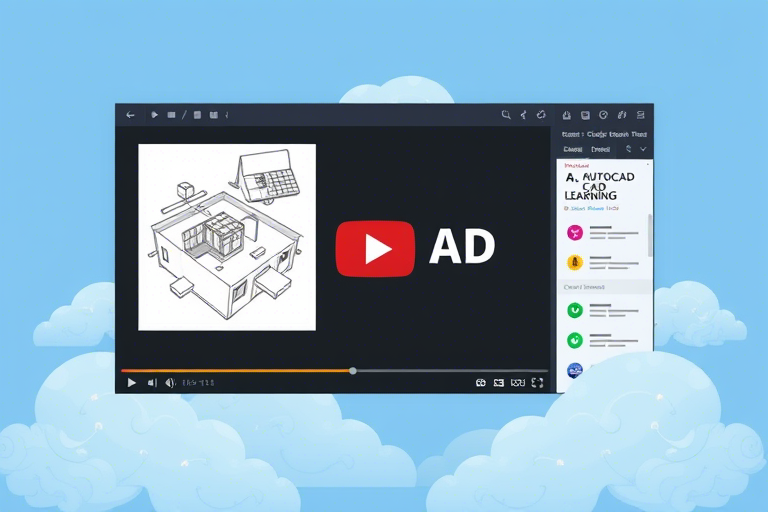Click the video timestamp display

pyautogui.click(x=198, y=383)
